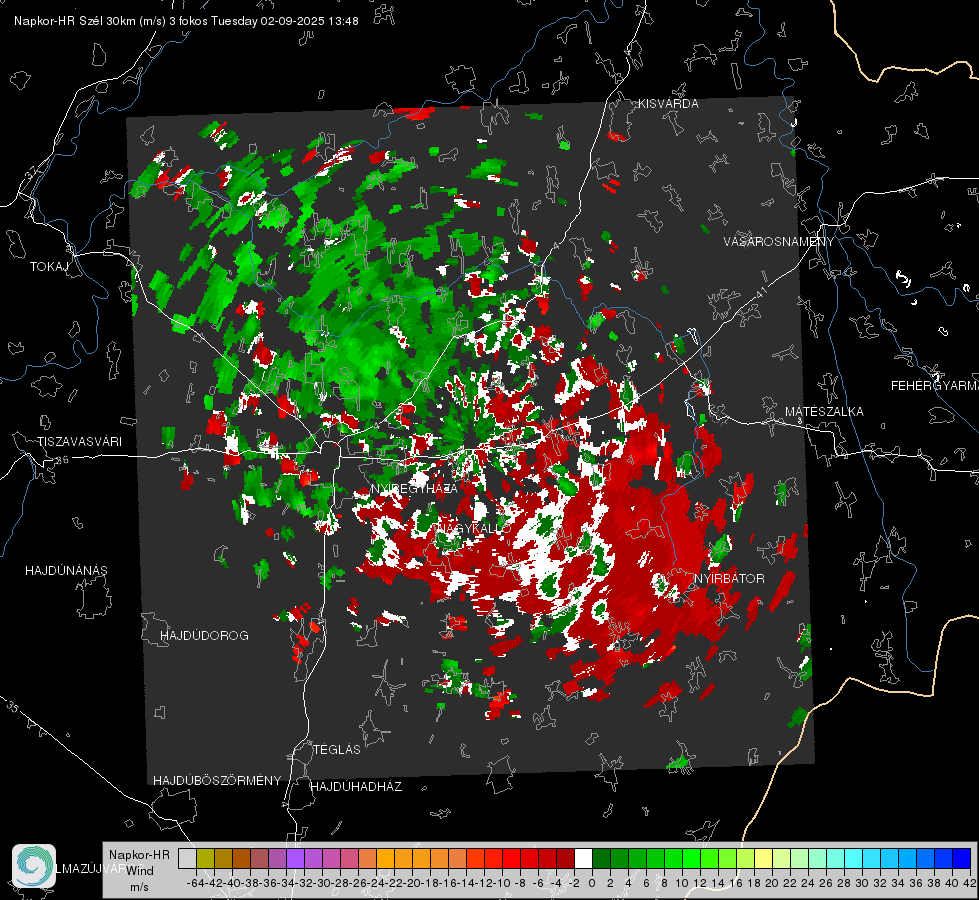The height and width of the screenshot is (900, 979).
Task: Click the TÉGLÁS city label
Action: click(337, 750)
